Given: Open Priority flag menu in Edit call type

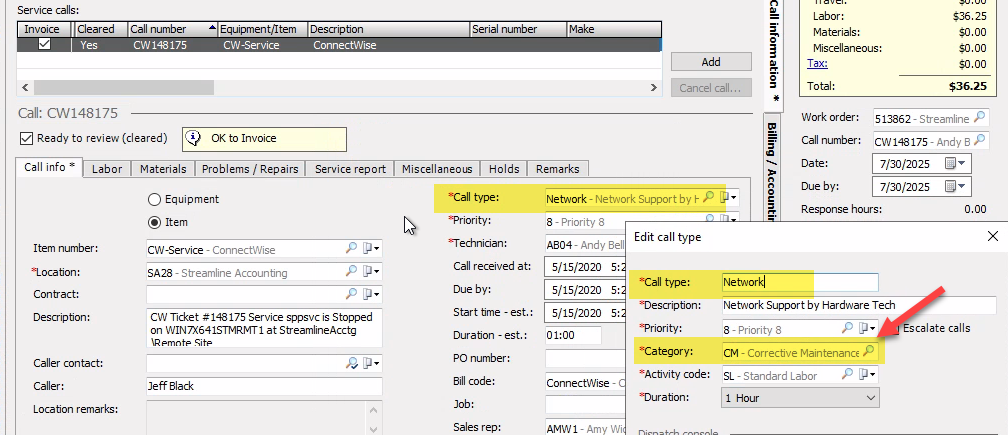Looking at the screenshot, I should coord(868,328).
